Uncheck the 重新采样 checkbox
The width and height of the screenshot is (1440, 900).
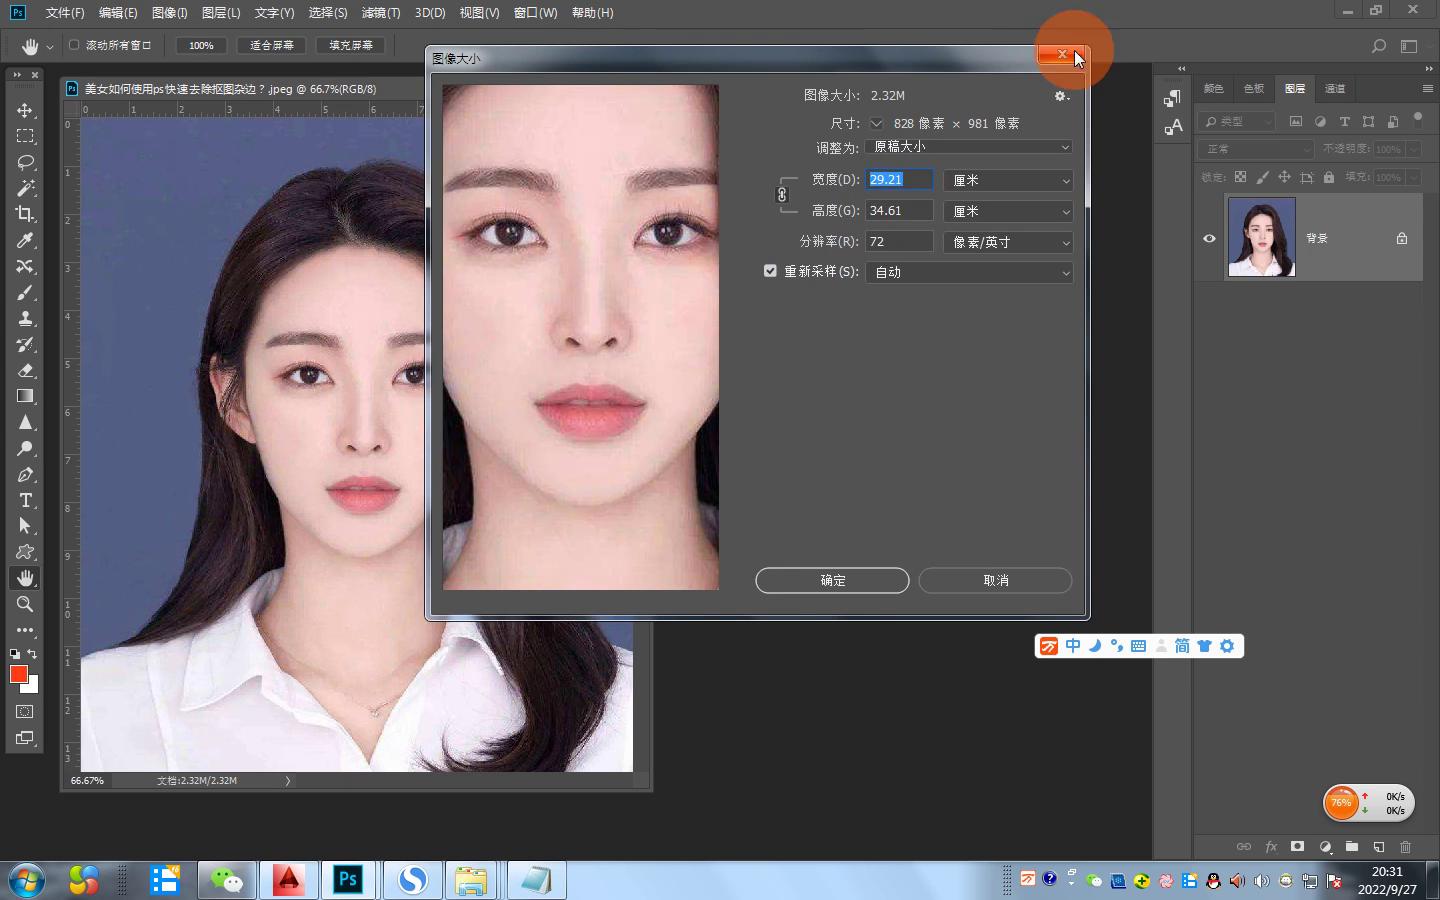coord(770,271)
